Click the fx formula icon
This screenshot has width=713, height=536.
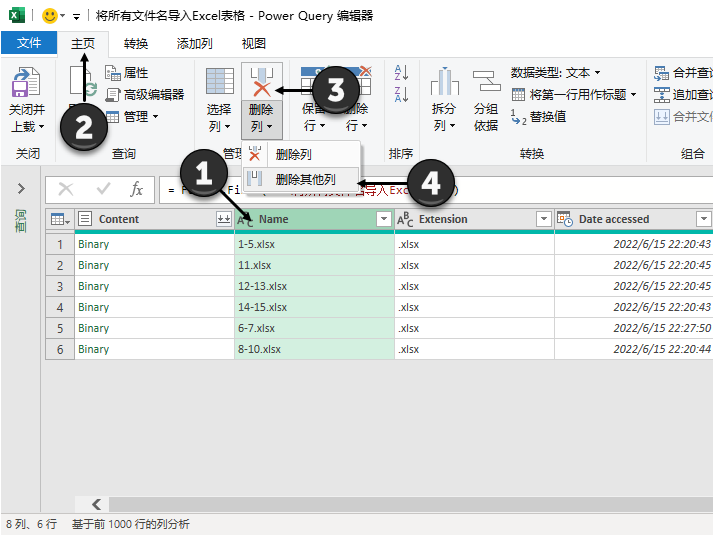coord(136,189)
